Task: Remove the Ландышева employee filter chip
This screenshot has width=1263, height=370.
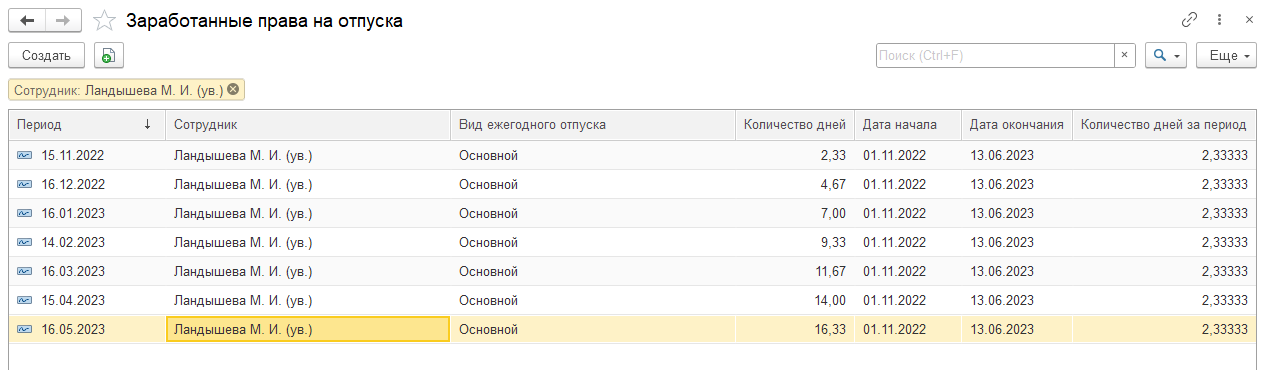Action: click(x=233, y=89)
